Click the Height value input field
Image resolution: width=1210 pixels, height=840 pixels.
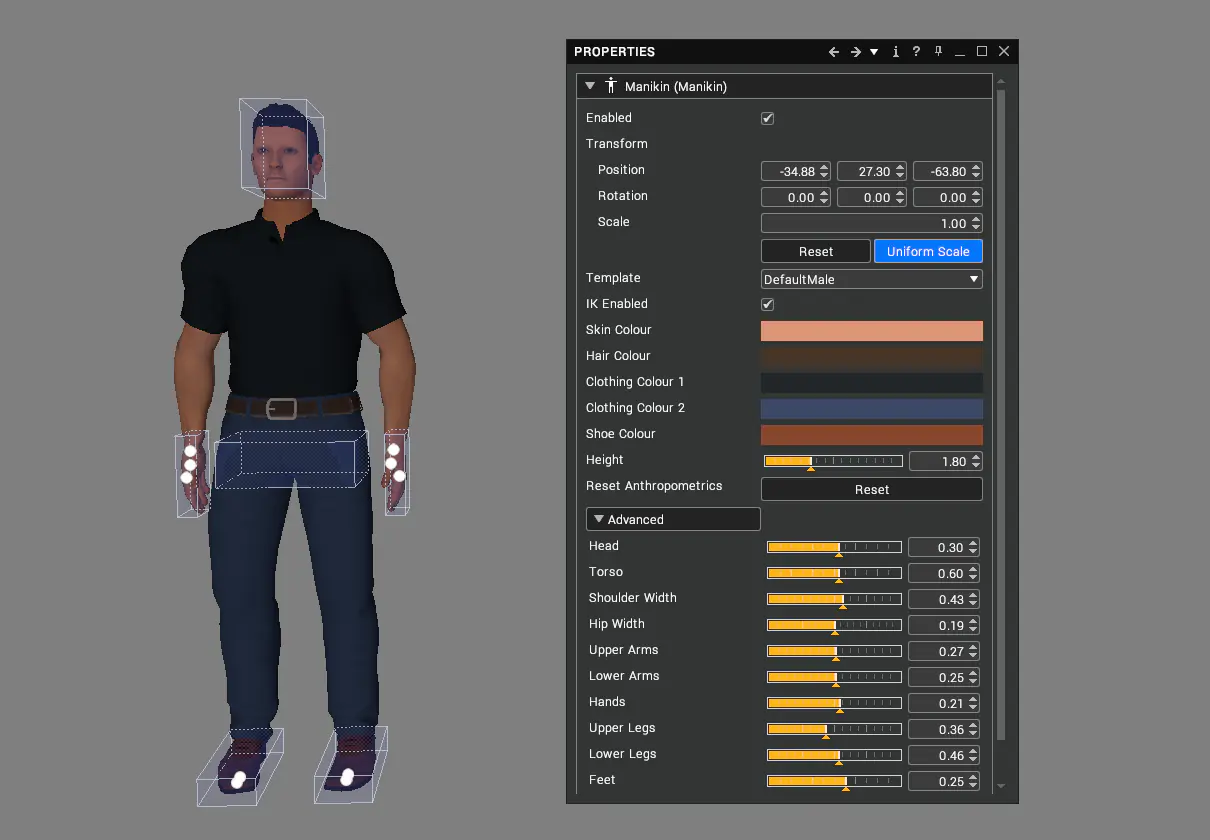click(x=939, y=461)
